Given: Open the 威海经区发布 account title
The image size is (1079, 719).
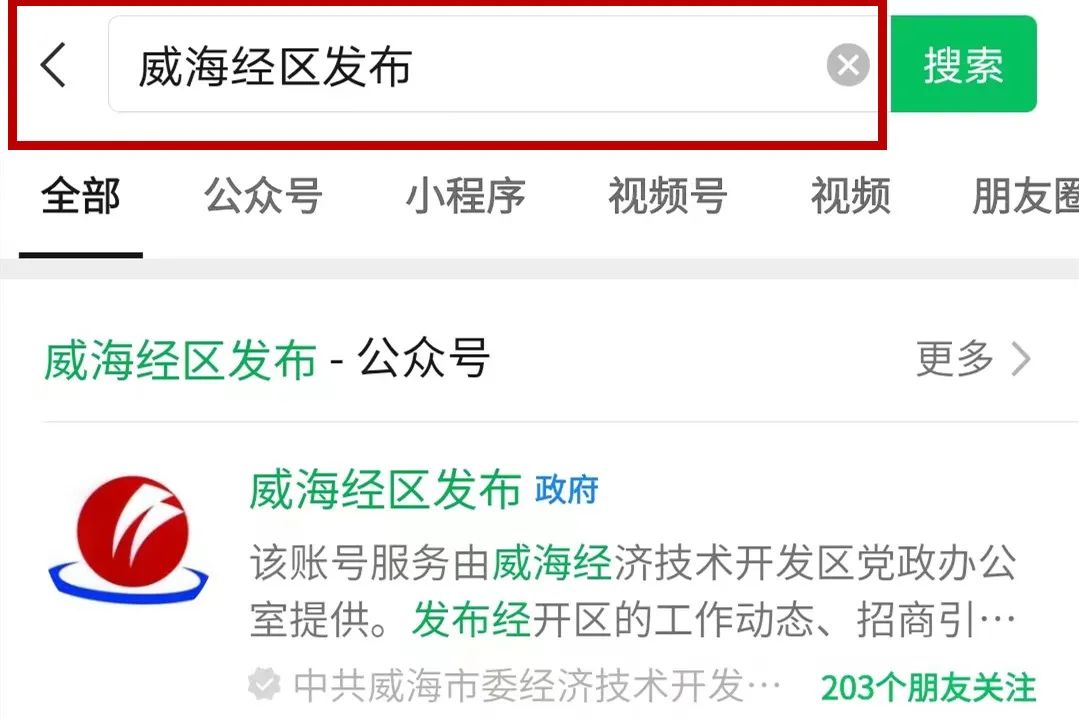Looking at the screenshot, I should click(385, 491).
